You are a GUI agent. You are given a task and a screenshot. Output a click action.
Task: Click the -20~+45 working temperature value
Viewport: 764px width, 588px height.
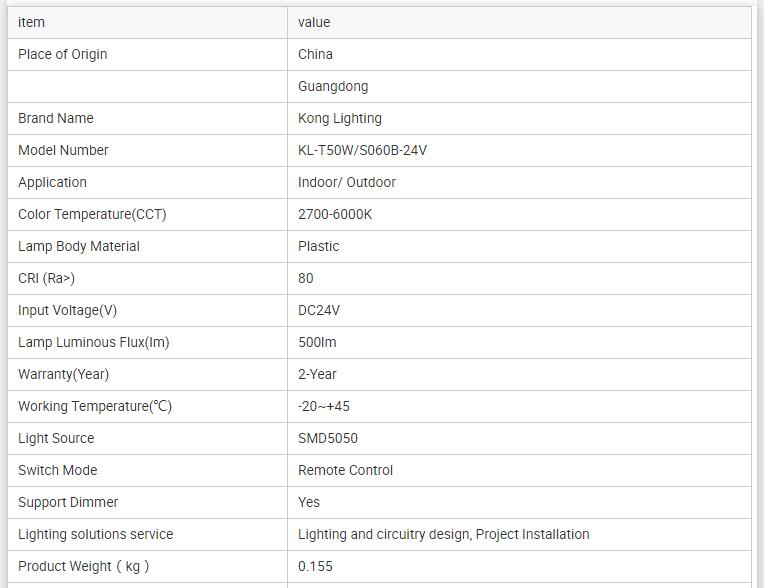pos(324,406)
